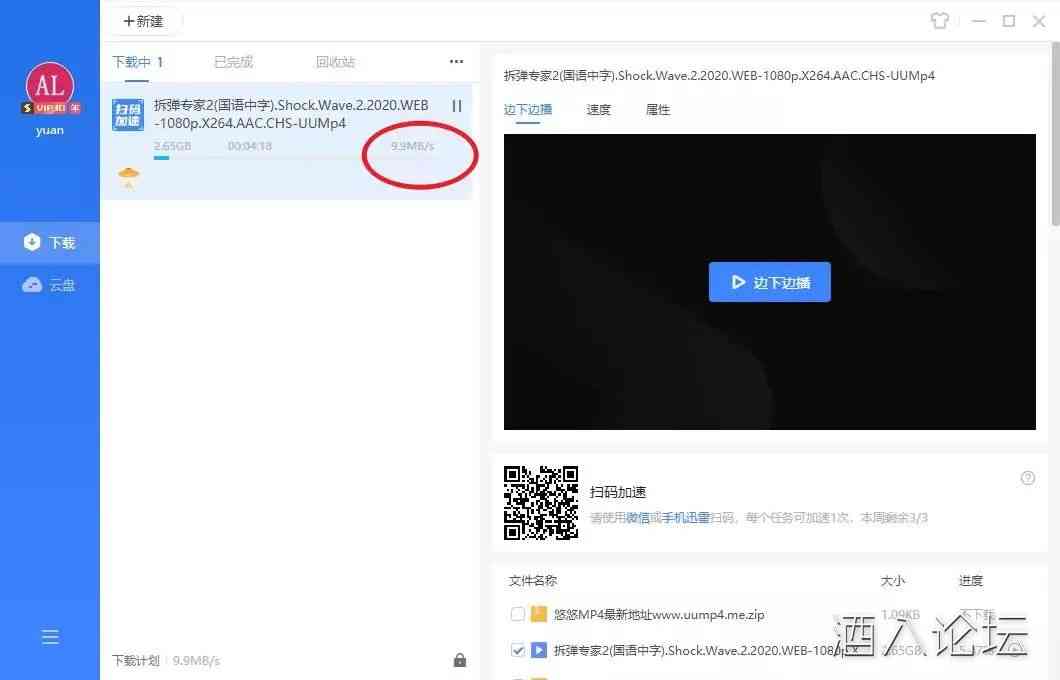The height and width of the screenshot is (680, 1060).
Task: Open 云盘 cloud drive in sidebar
Action: 50,285
